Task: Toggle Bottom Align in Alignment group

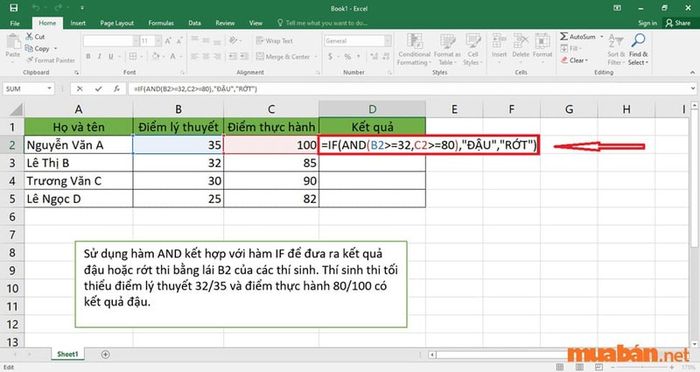Action: 217,41
